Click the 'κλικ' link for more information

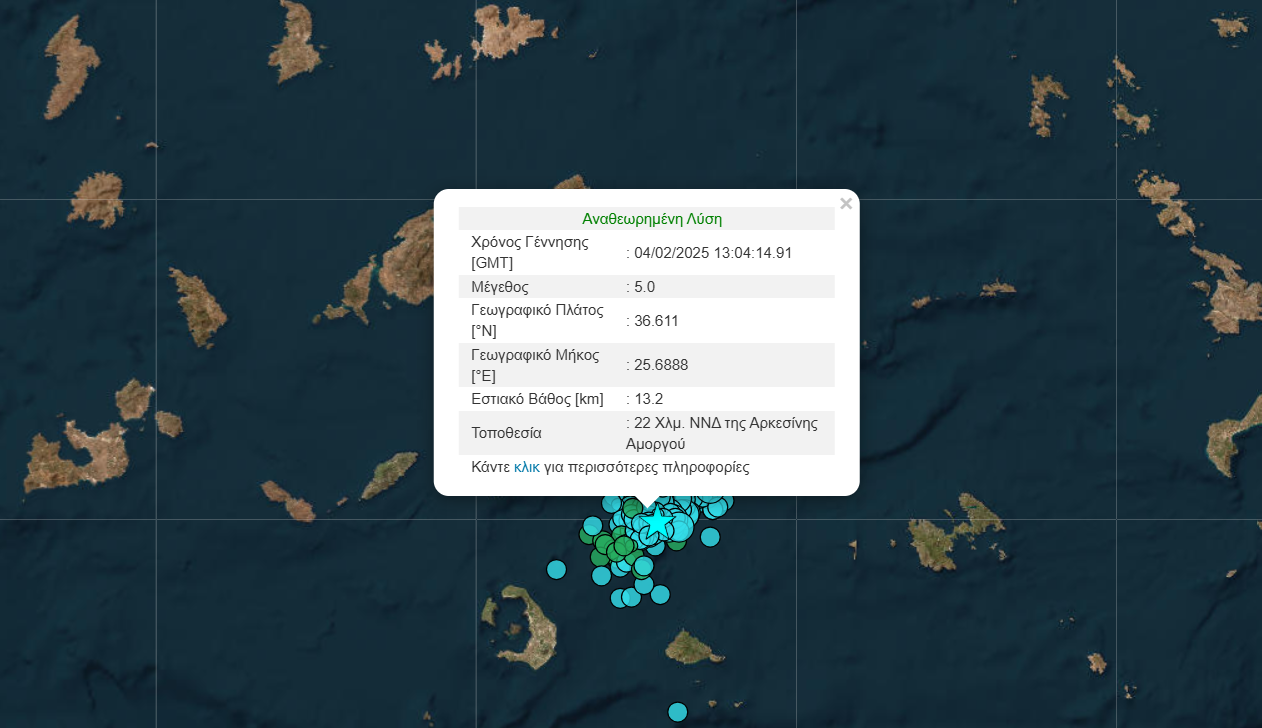click(x=526, y=467)
